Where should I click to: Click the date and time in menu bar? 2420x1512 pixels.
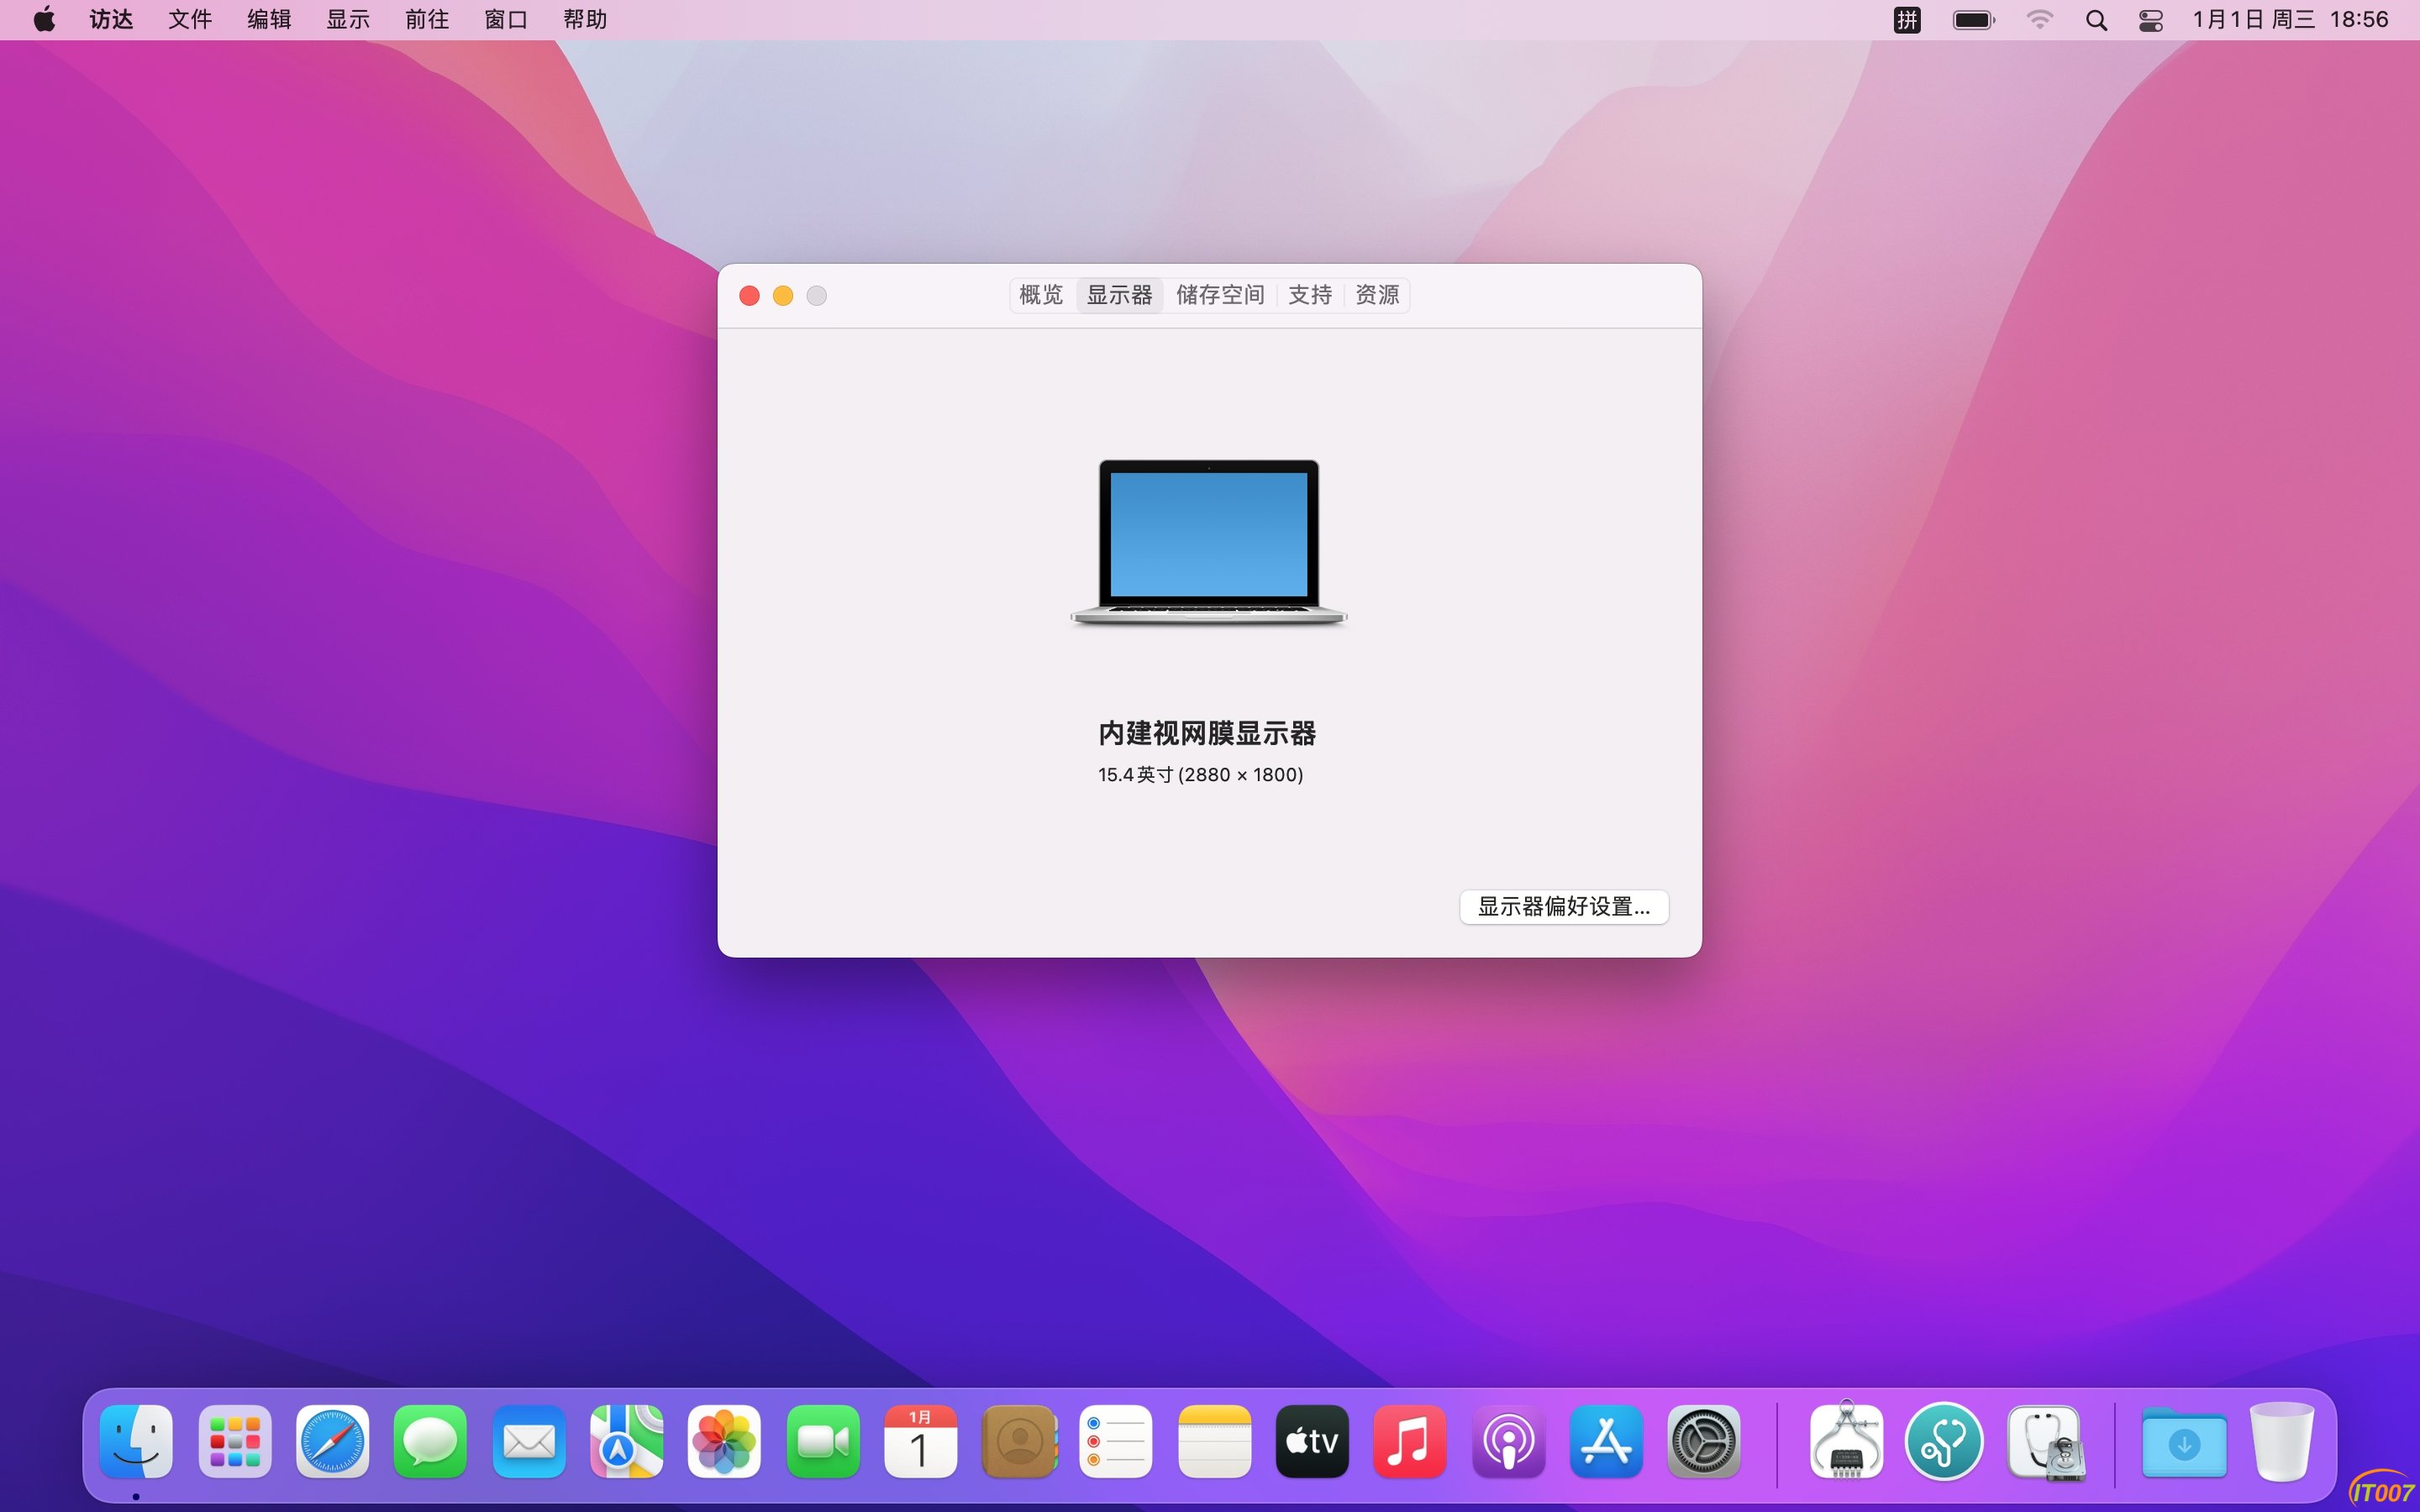coord(2290,19)
